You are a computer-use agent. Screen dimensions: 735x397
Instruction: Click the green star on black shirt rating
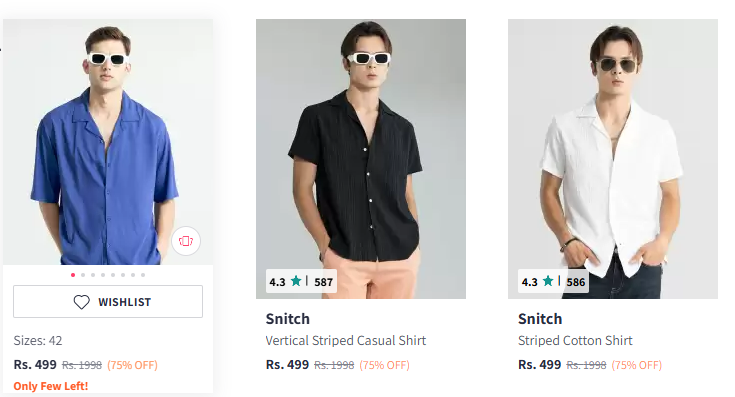point(296,281)
